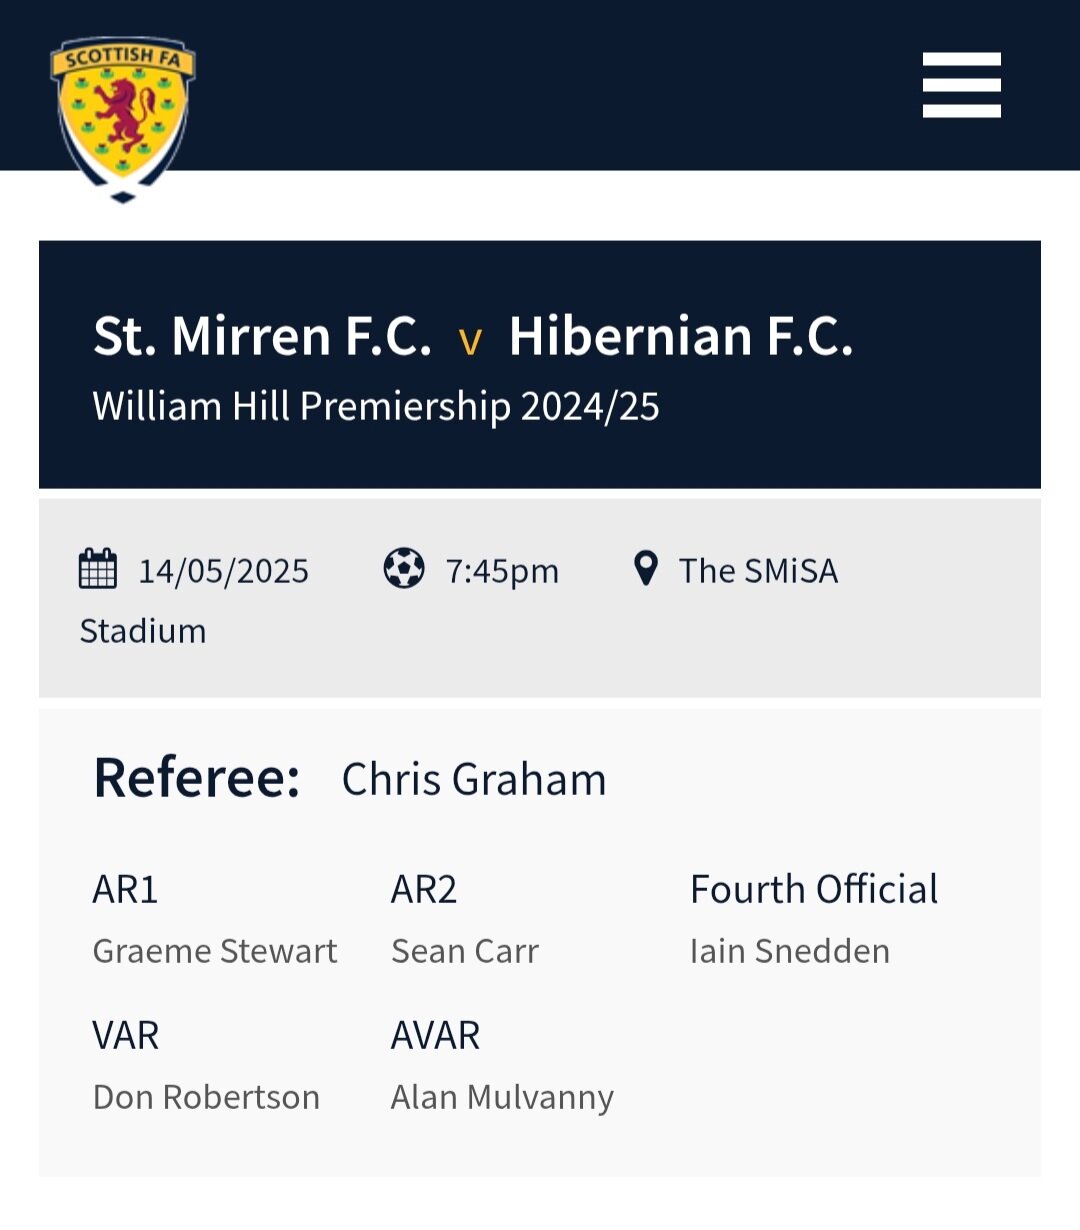Click the Referee heading label
Screen dimensions: 1080x1230
click(197, 778)
